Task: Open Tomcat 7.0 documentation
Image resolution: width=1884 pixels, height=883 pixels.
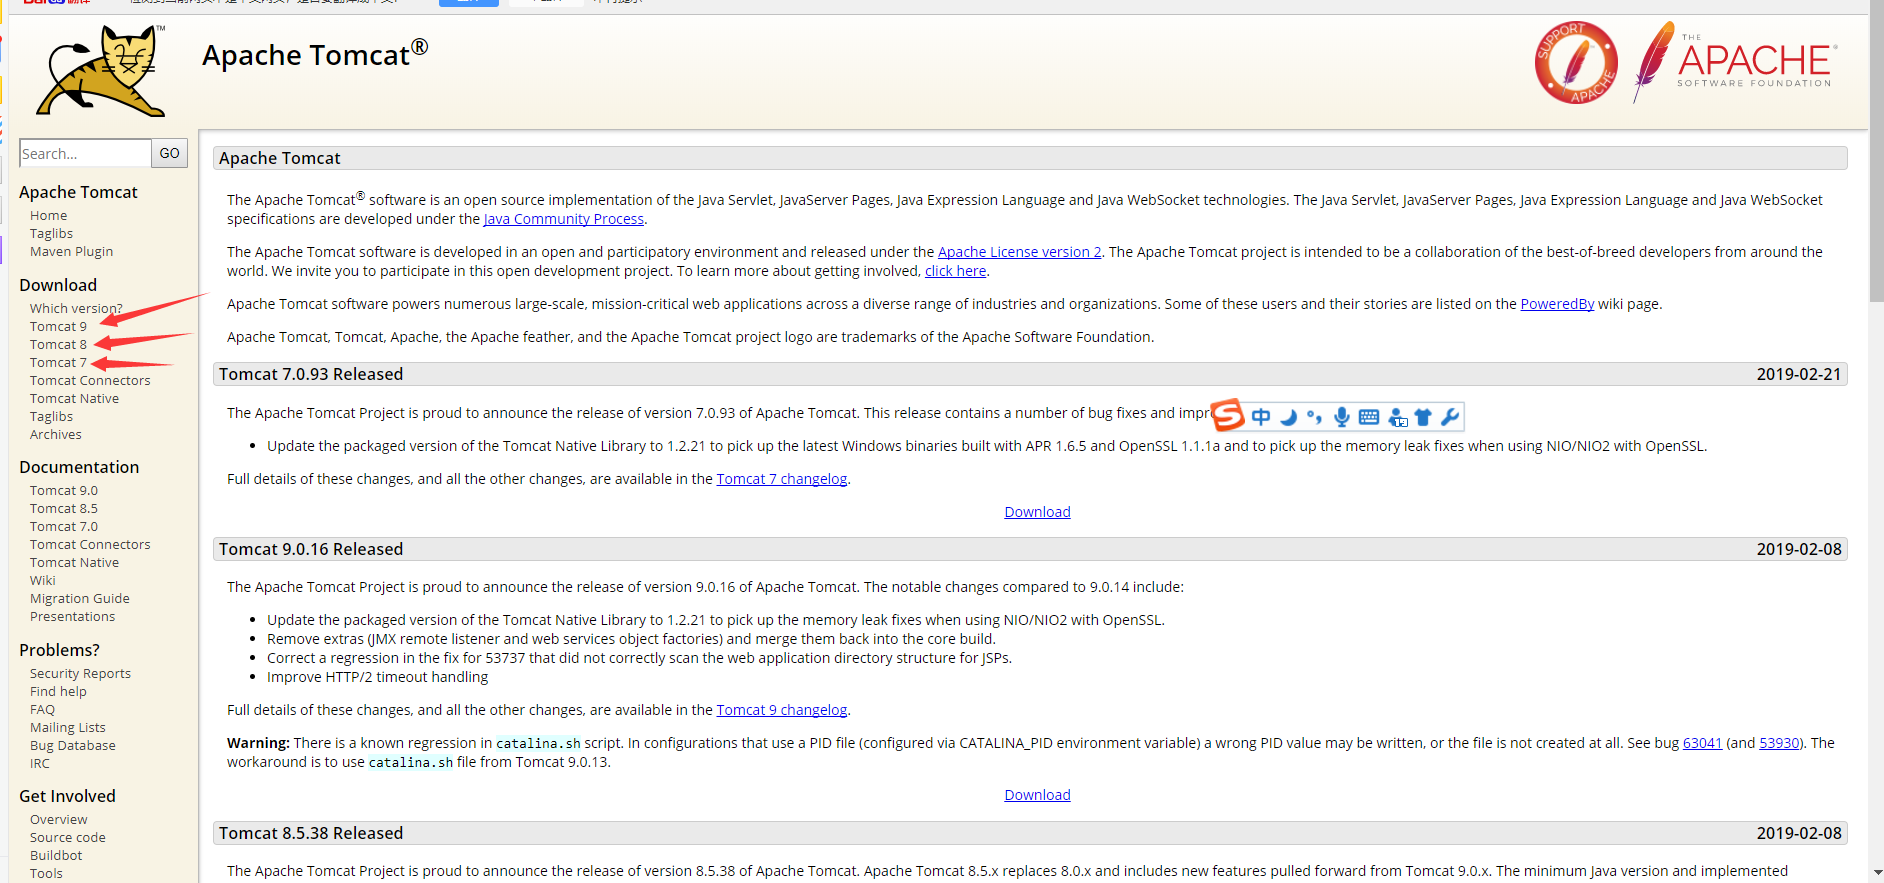Action: tap(64, 526)
